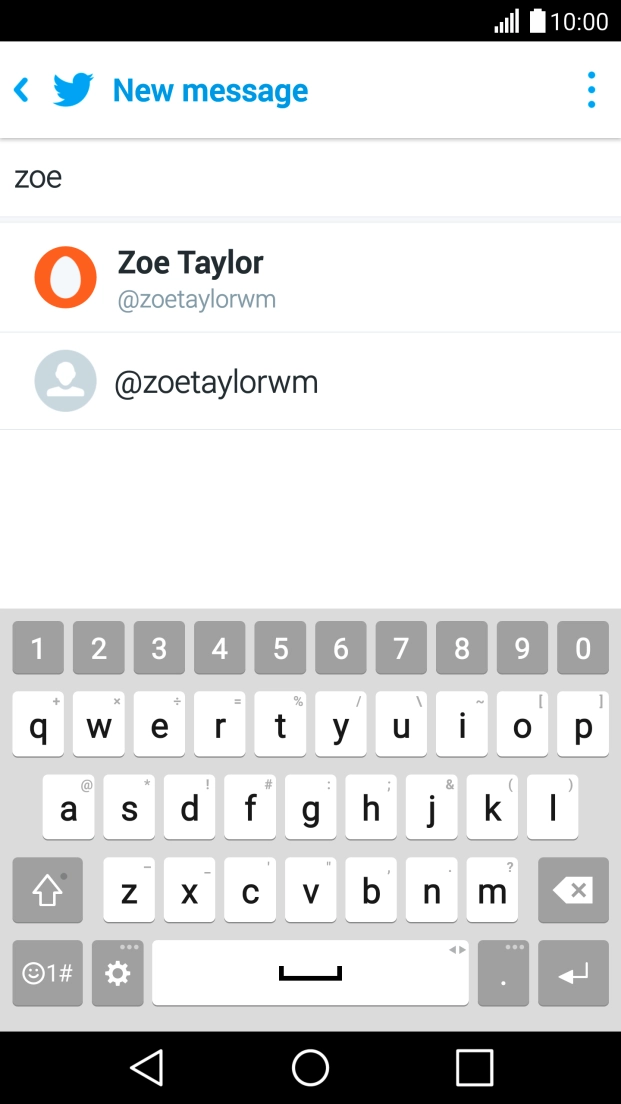
Task: Tap the Android home circle button
Action: click(x=310, y=1067)
